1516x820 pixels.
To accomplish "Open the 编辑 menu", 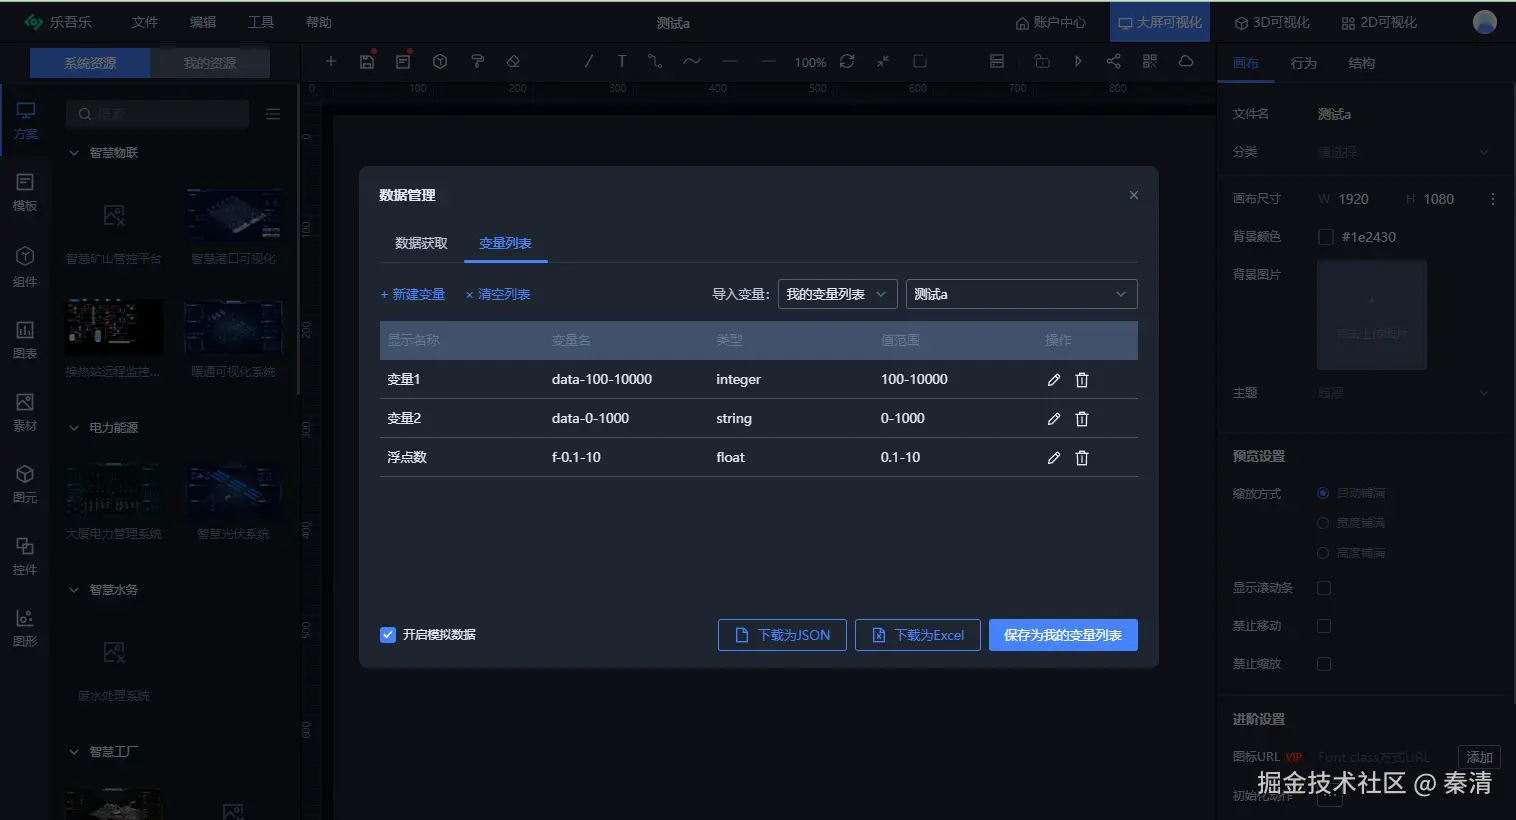I will (x=203, y=22).
